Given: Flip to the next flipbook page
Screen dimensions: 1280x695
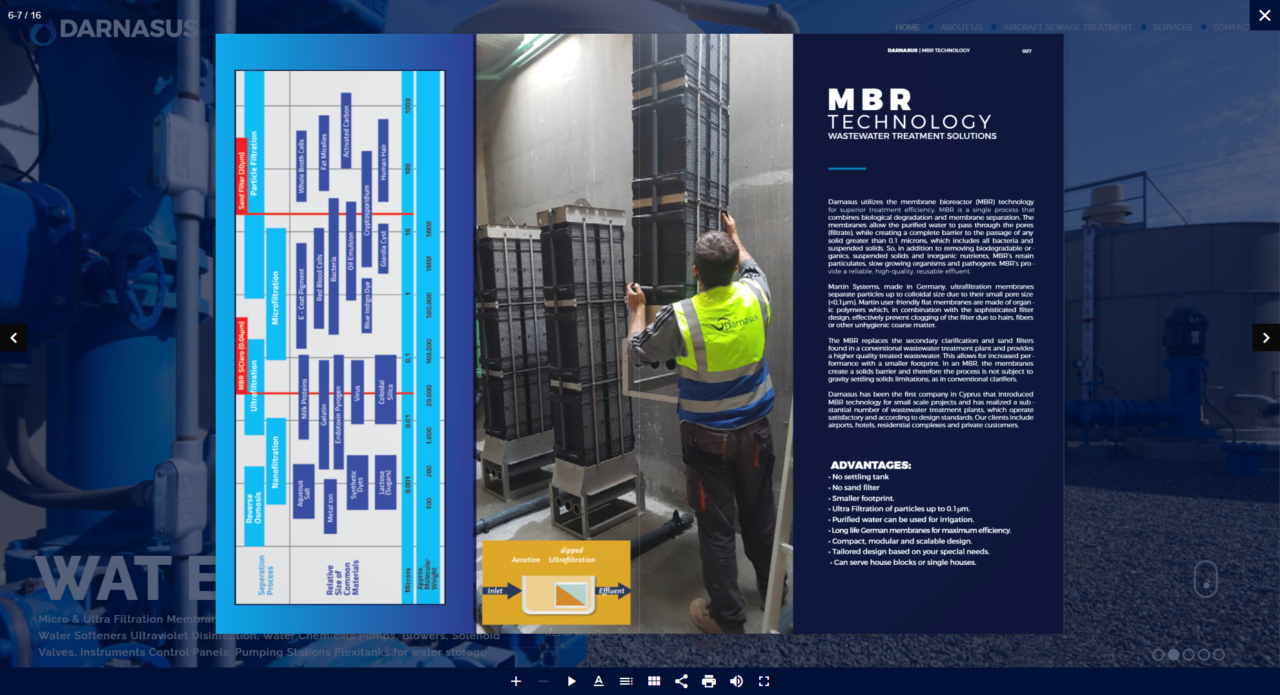Looking at the screenshot, I should (1266, 338).
